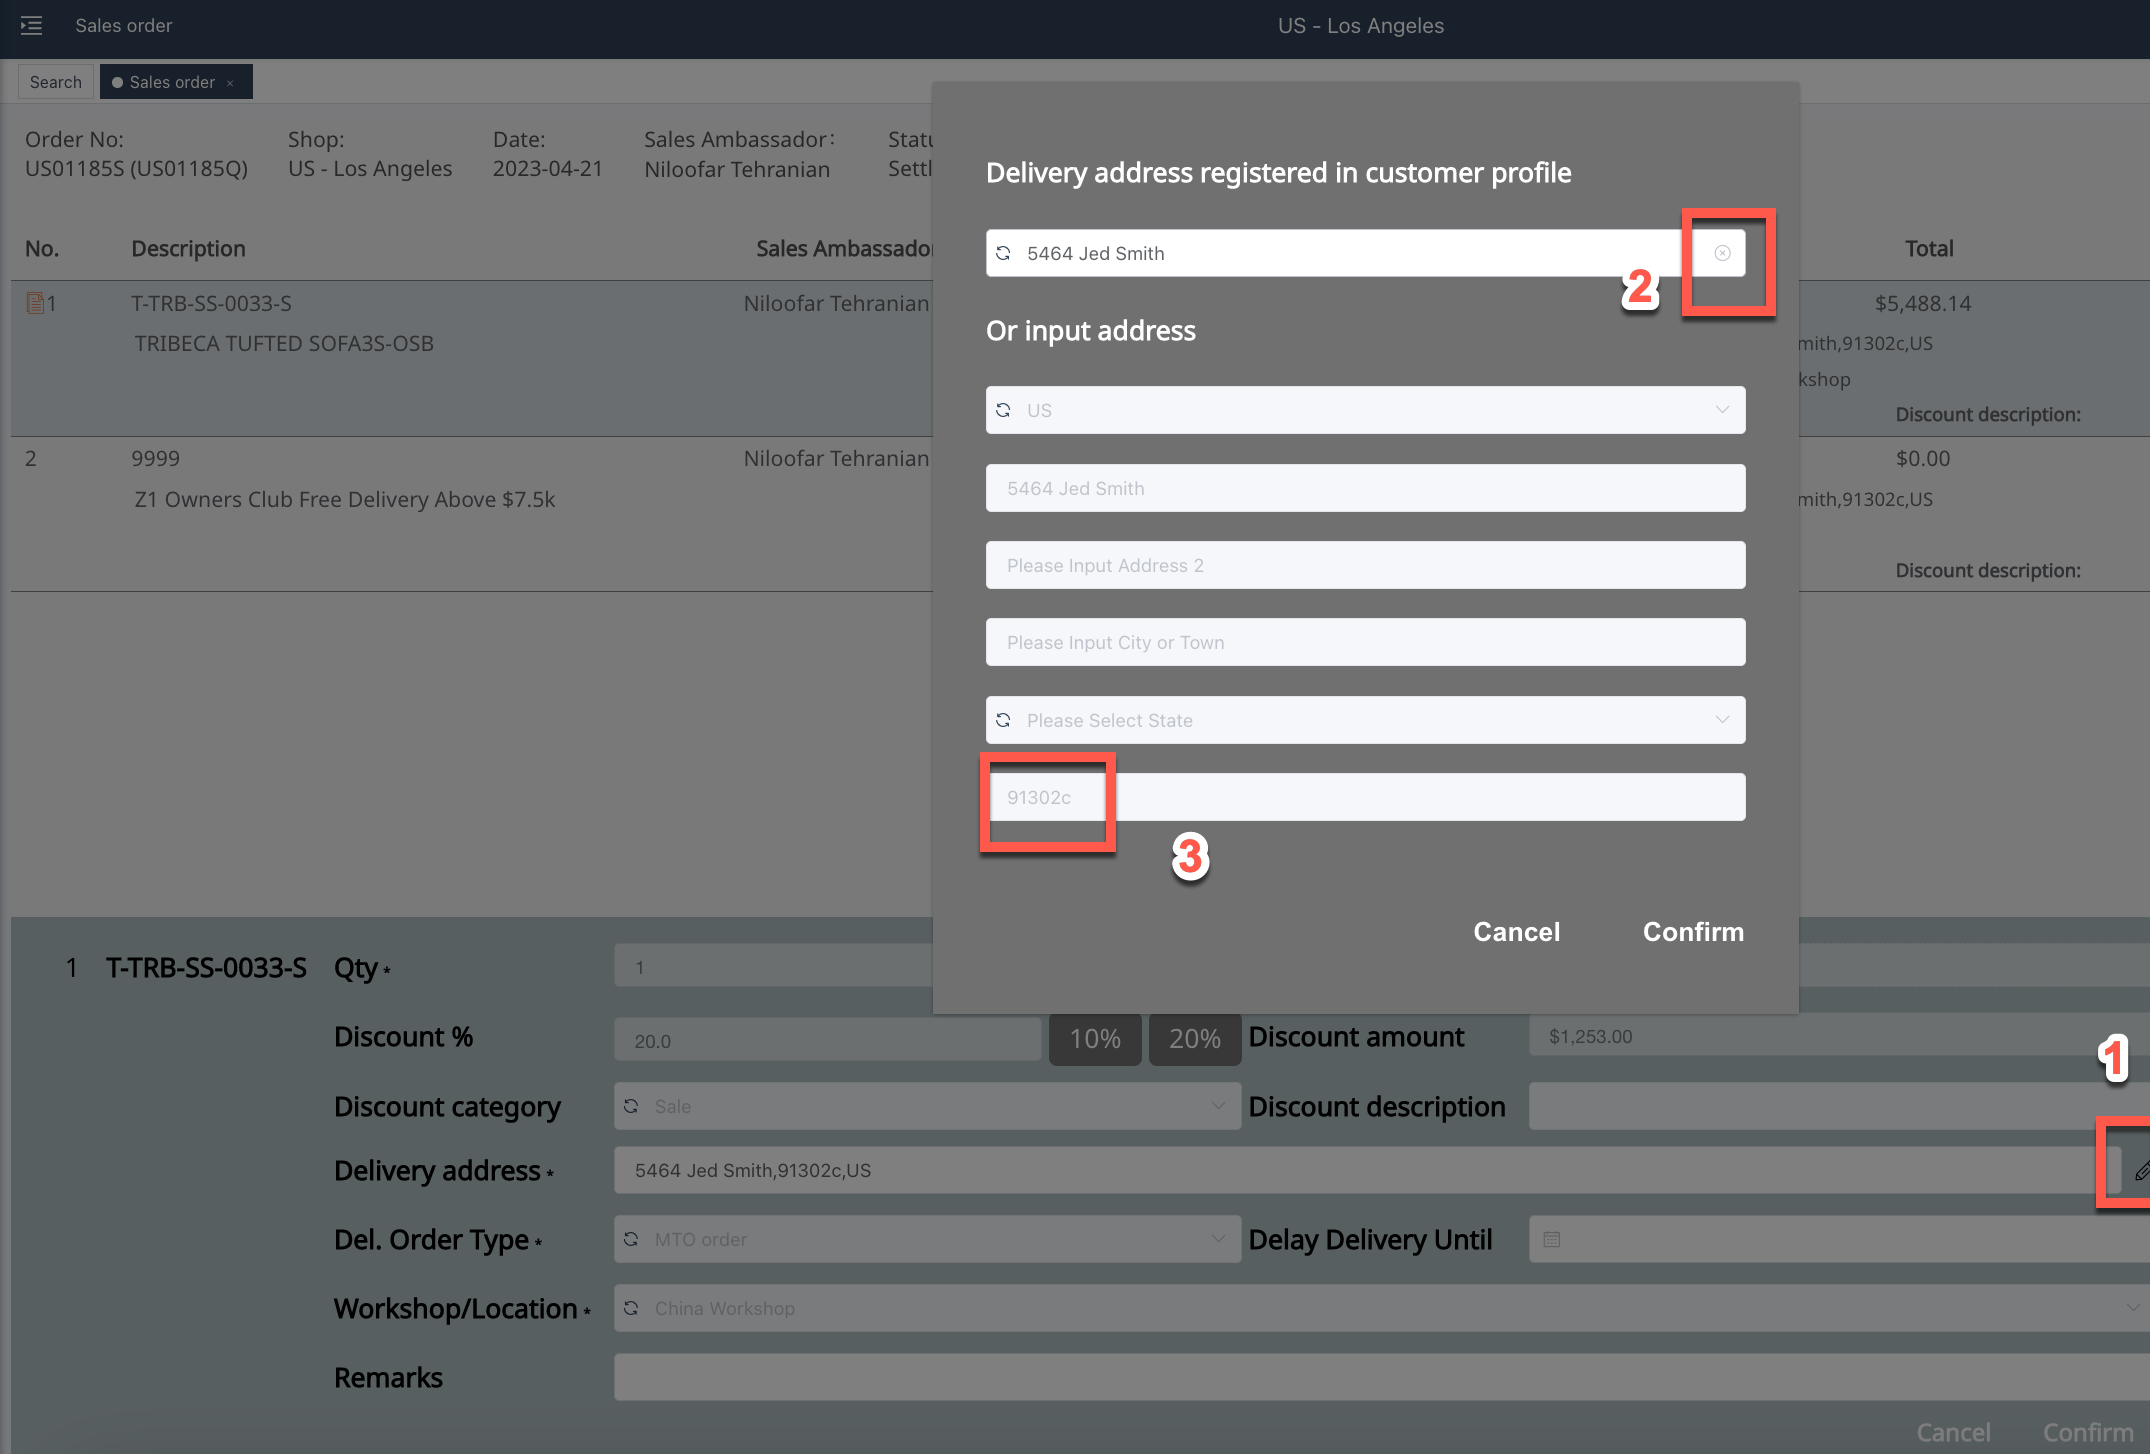Screen dimensions: 2150x1454
Task: Open the Del. Order Type dropdown
Action: 1217,1239
